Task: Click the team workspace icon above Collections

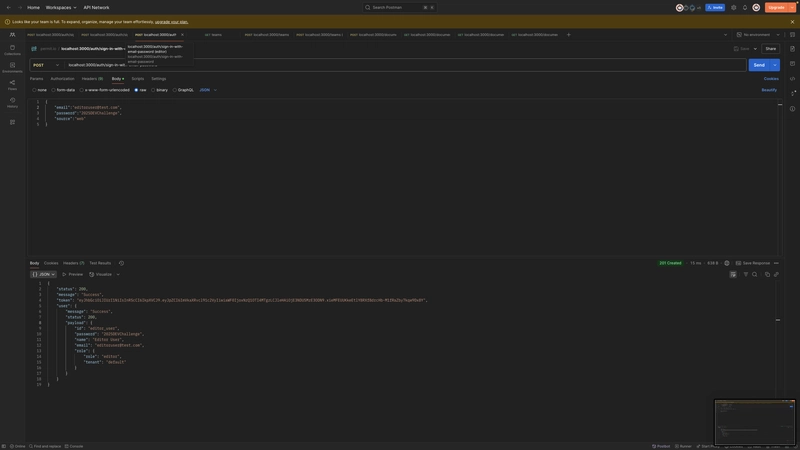Action: tap(12, 35)
